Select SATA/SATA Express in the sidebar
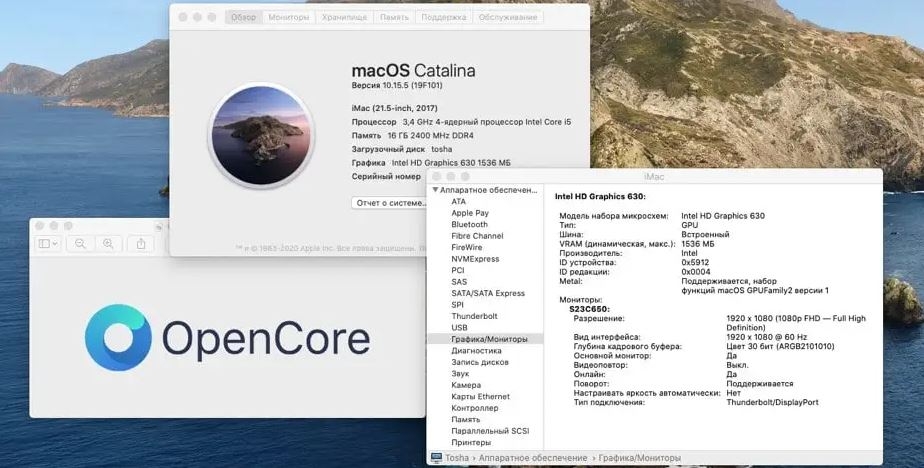924x468 pixels. coord(488,293)
